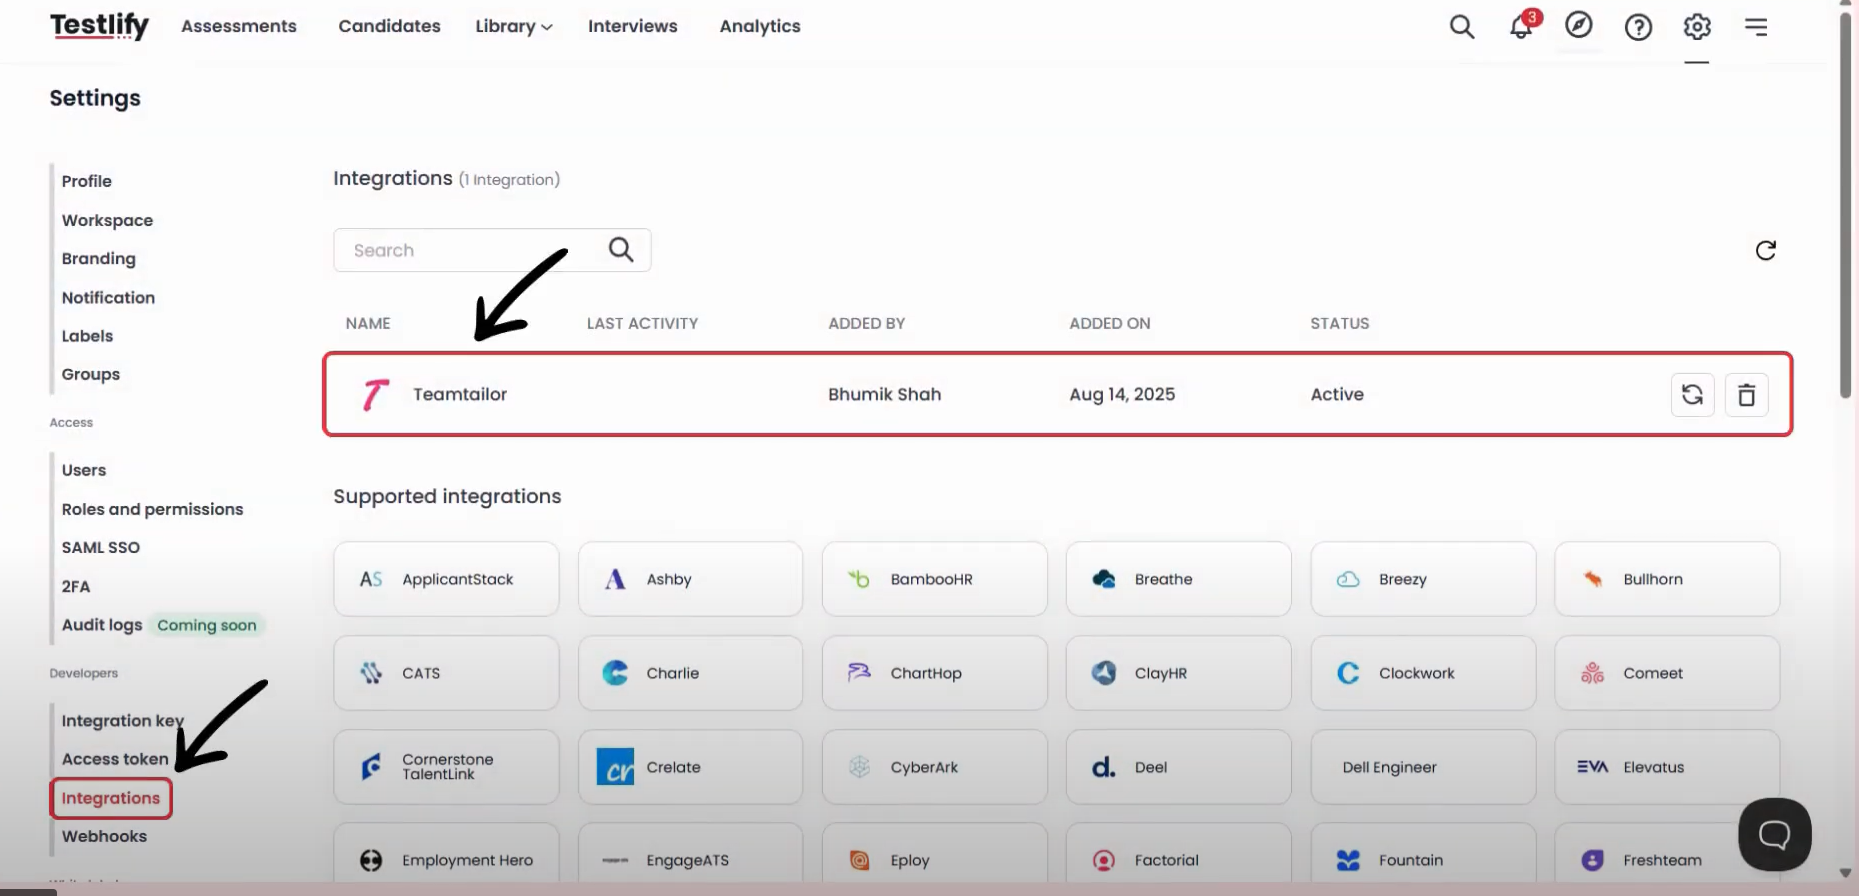Expand the Library dropdown menu
The image size is (1859, 896).
point(514,26)
